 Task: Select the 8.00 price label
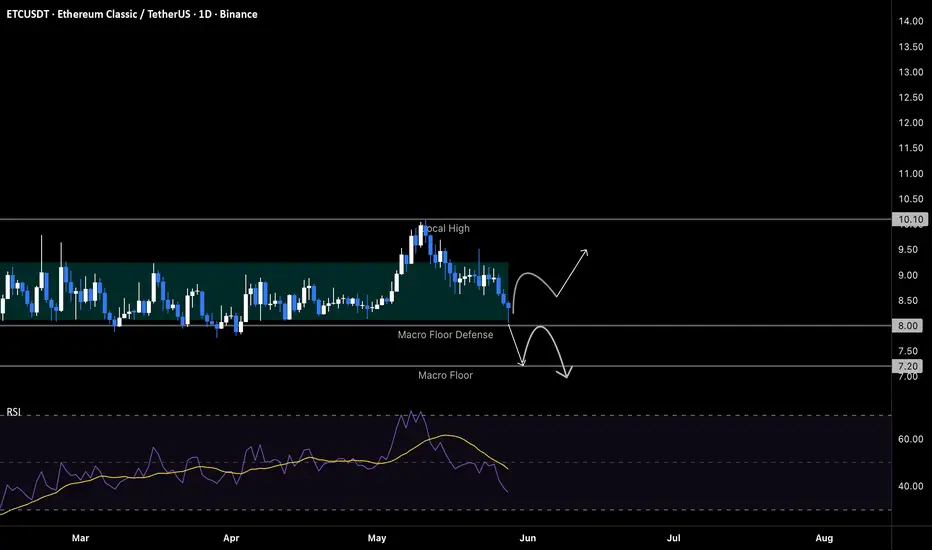click(908, 325)
